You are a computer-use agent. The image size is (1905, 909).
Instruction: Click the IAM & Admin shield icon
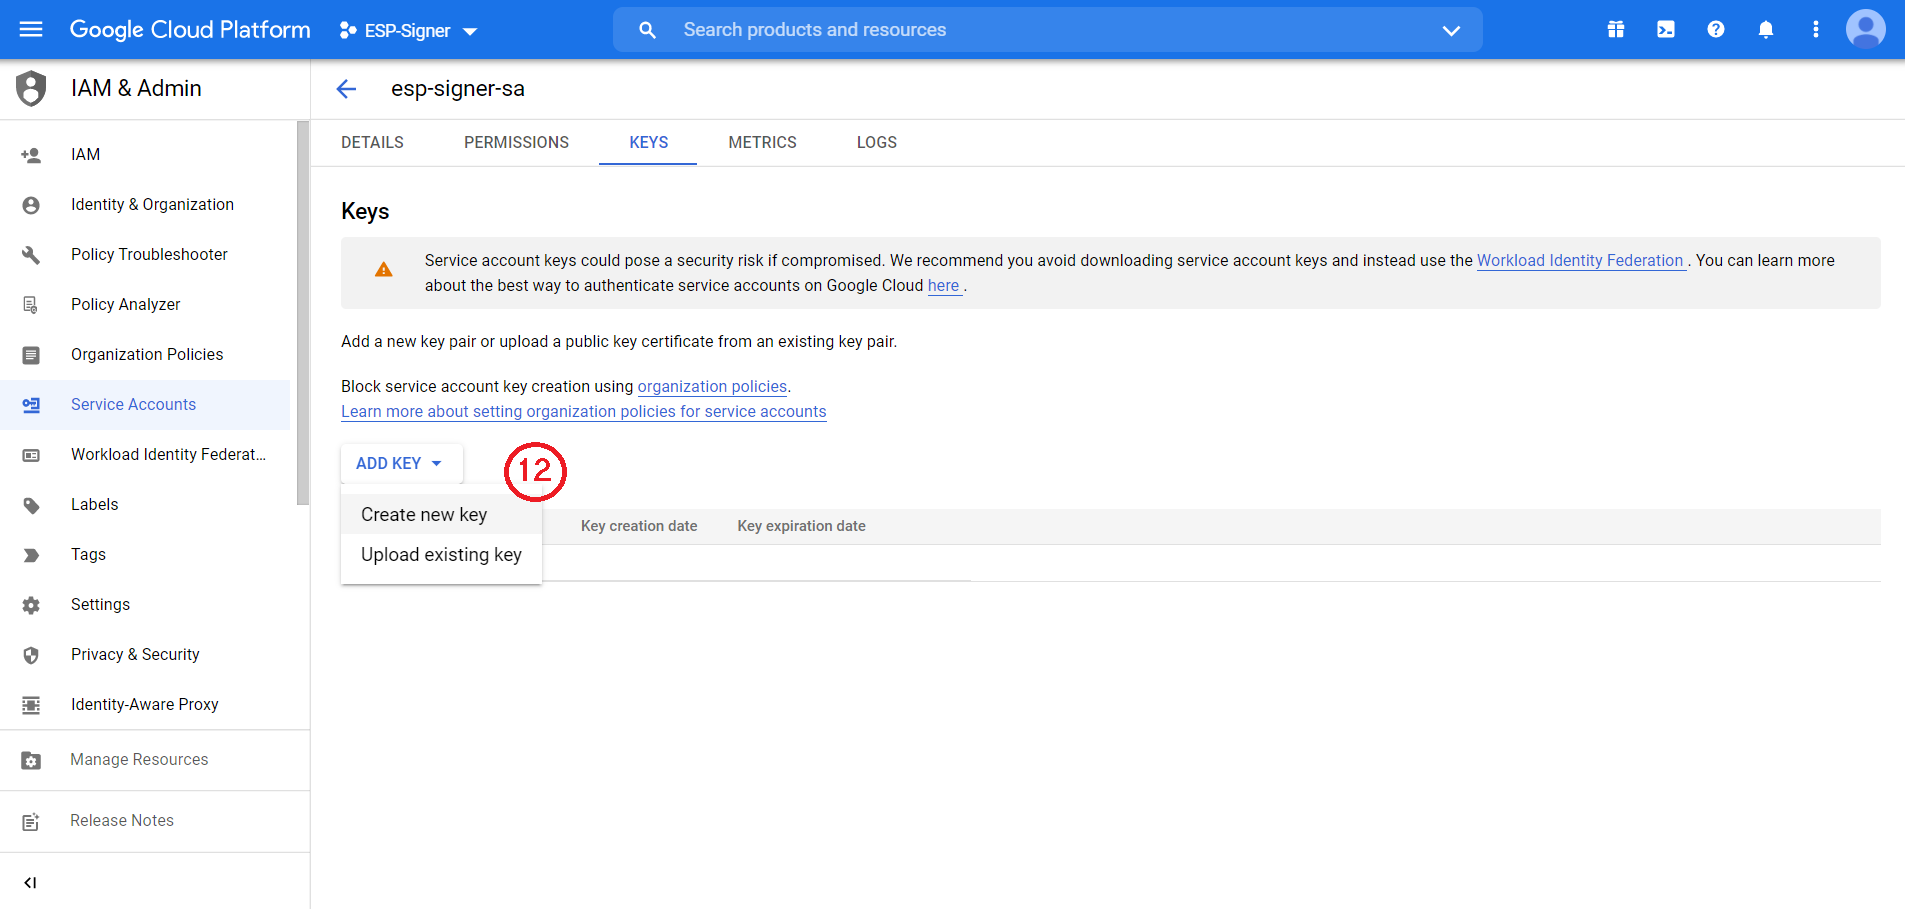[x=31, y=88]
